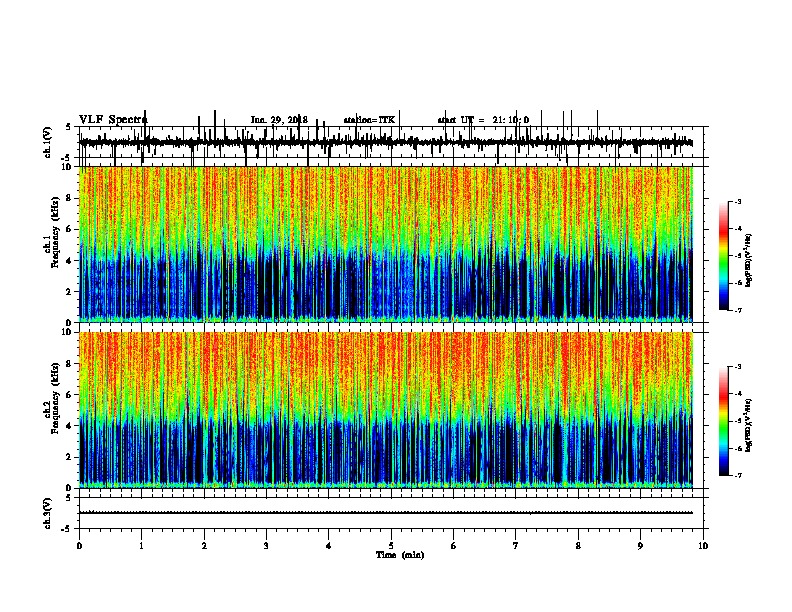Click the time axis tick label "3"
This screenshot has height=612, width=792.
(x=266, y=546)
